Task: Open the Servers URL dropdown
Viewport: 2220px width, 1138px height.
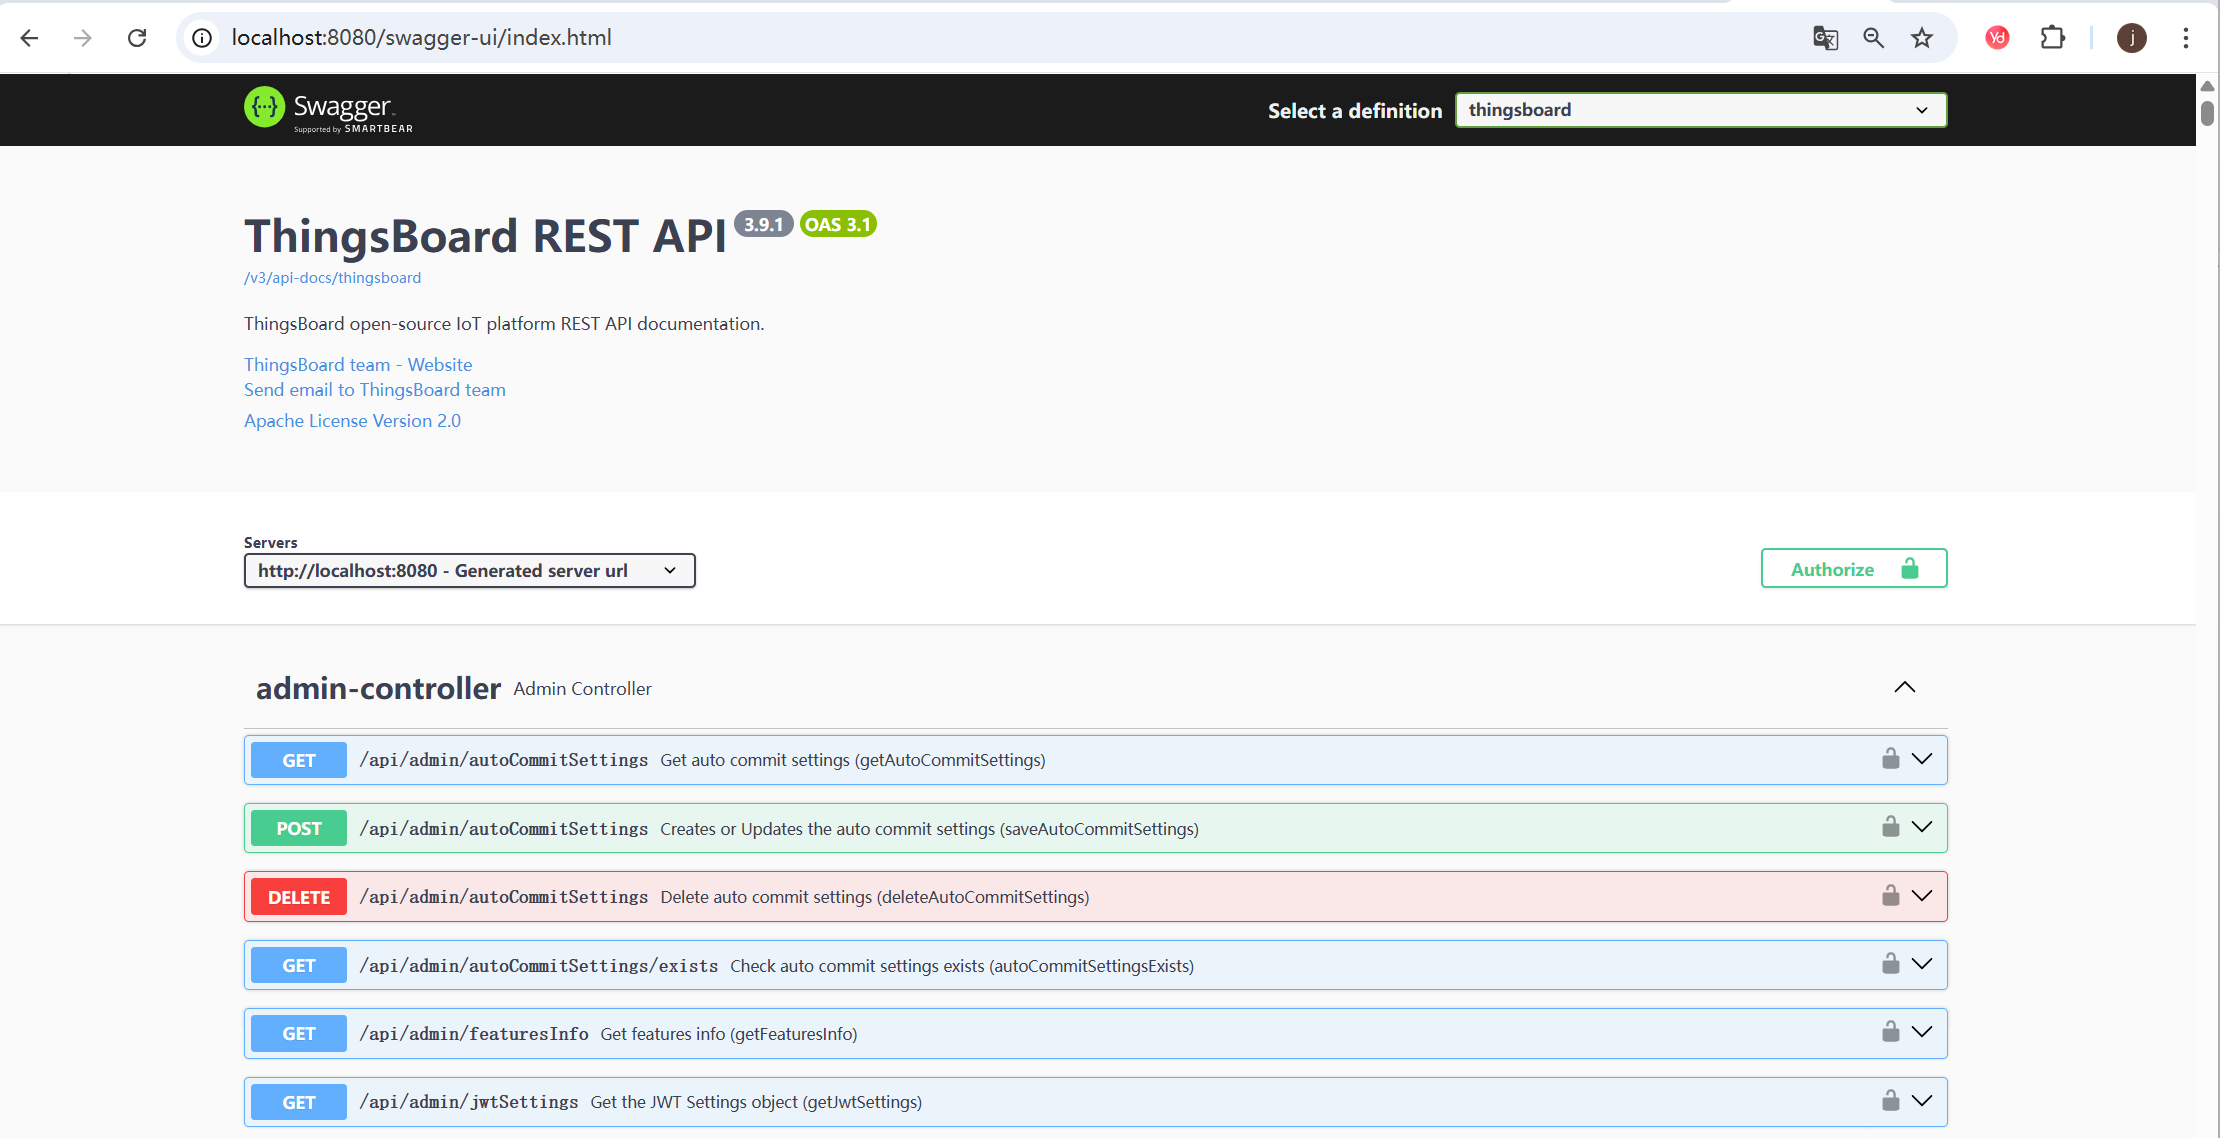Action: click(469, 571)
